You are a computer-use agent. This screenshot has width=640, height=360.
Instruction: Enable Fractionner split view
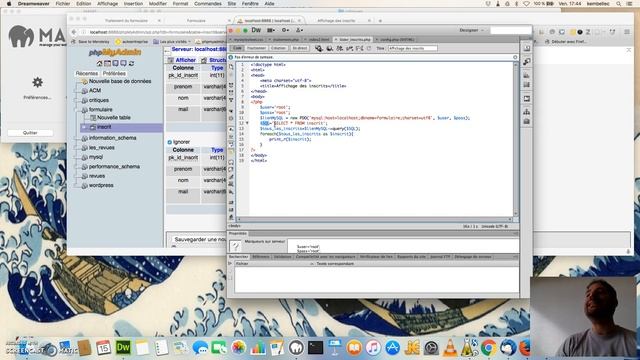256,48
